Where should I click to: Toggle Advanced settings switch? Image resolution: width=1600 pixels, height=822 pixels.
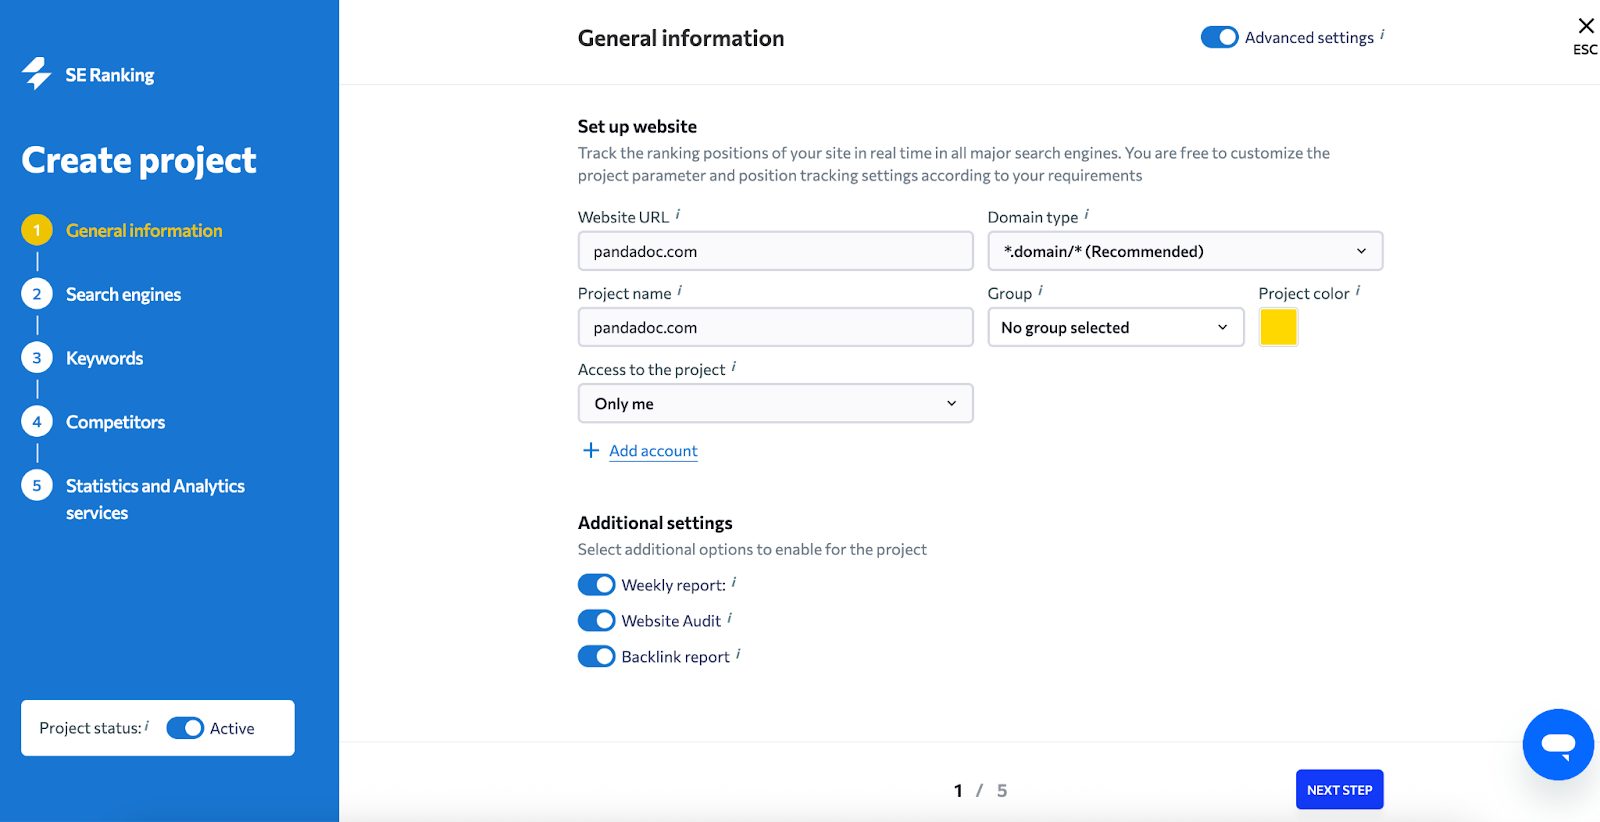(1220, 37)
